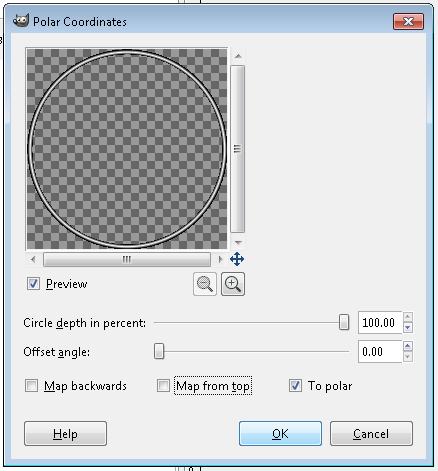438x471 pixels.
Task: Enable the Map from top checkbox
Action: [x=163, y=386]
